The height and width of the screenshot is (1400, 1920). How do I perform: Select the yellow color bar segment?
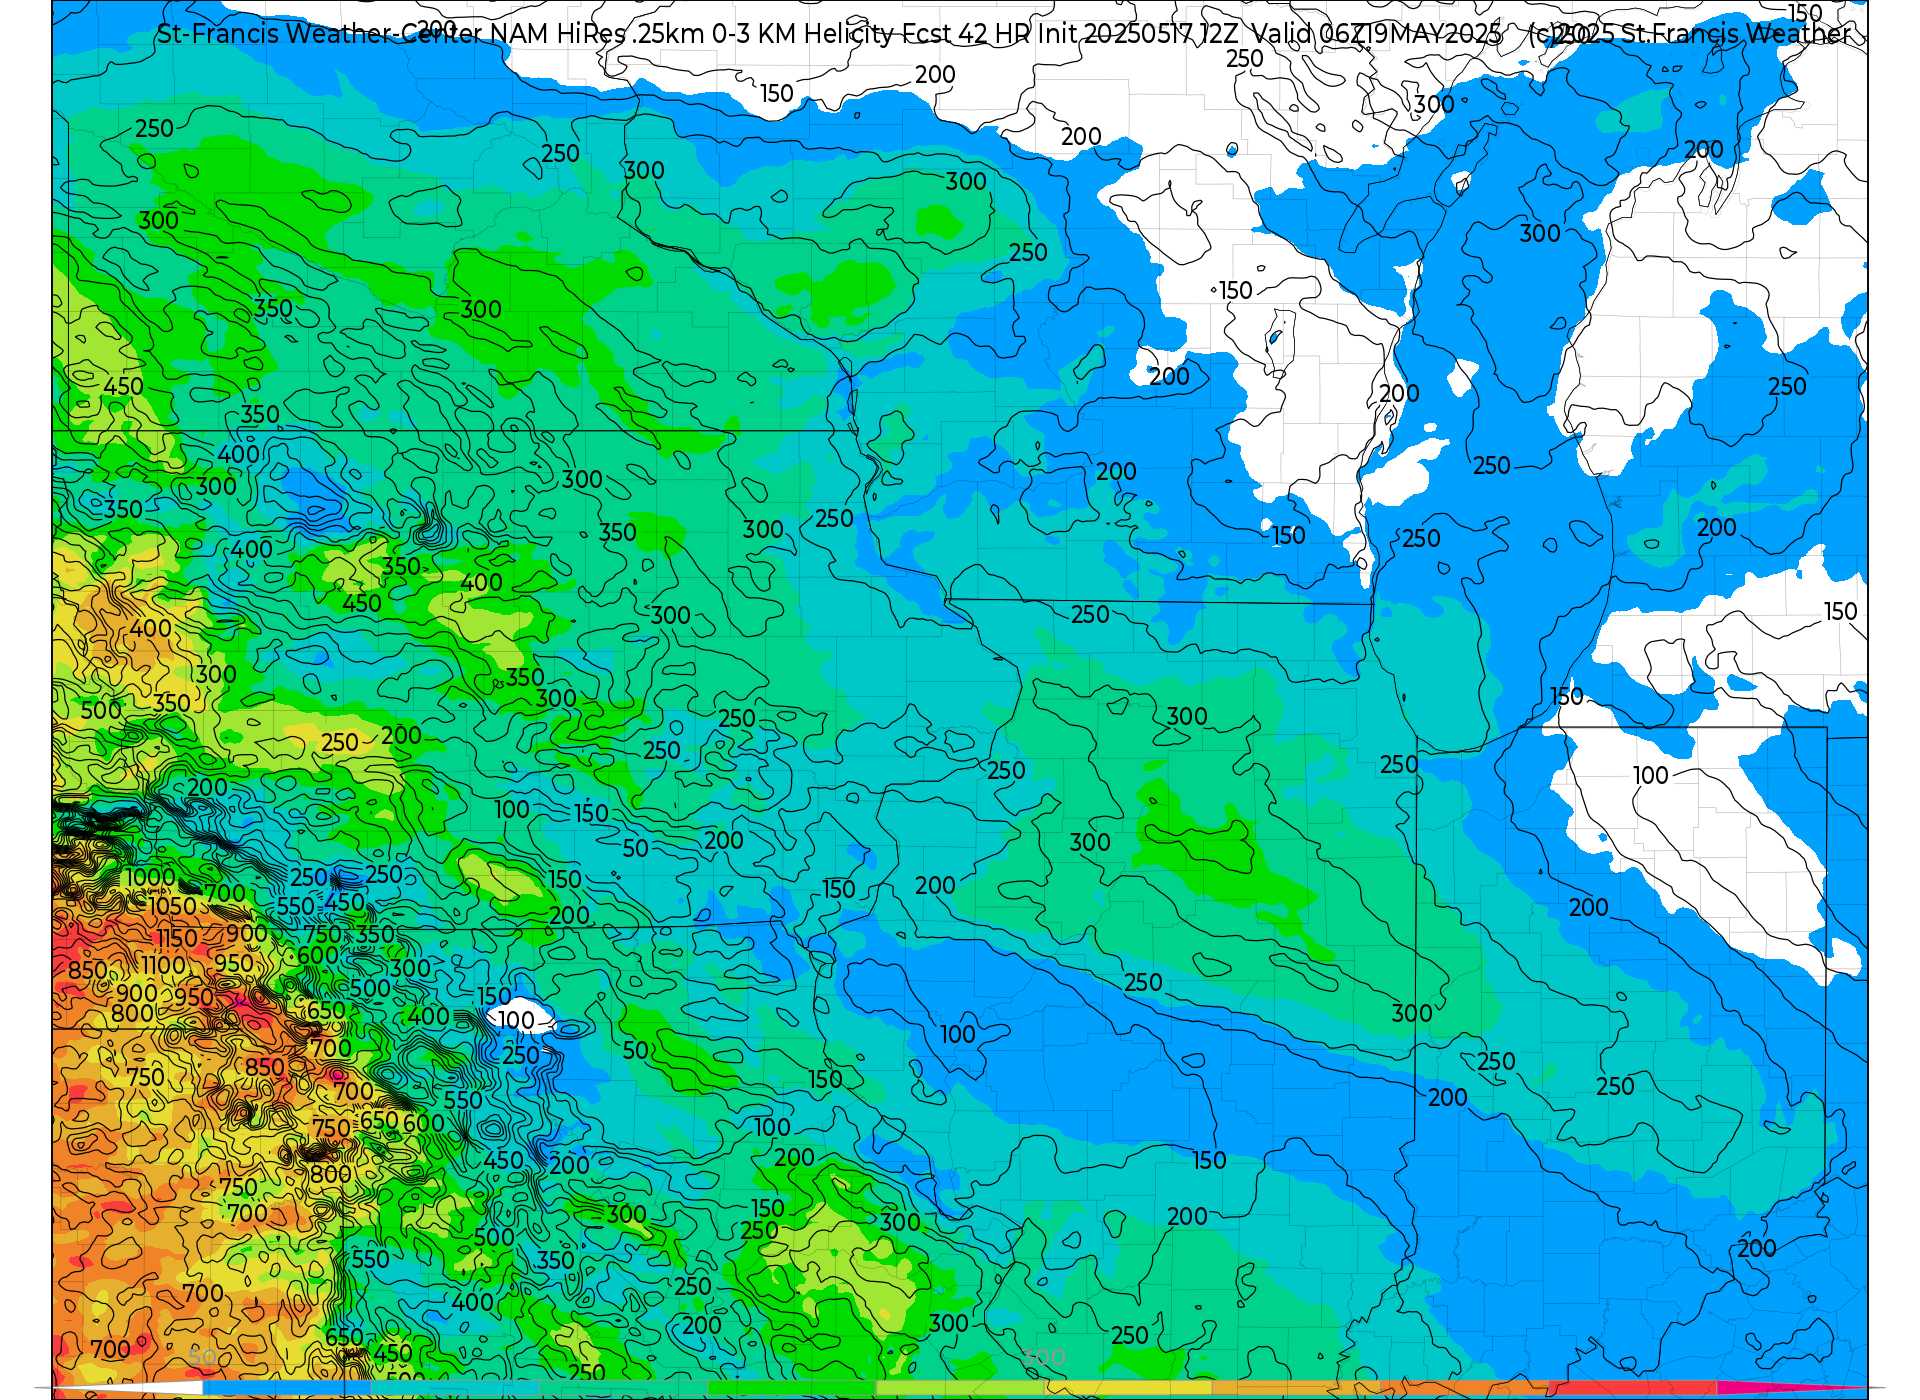(x=1128, y=1387)
